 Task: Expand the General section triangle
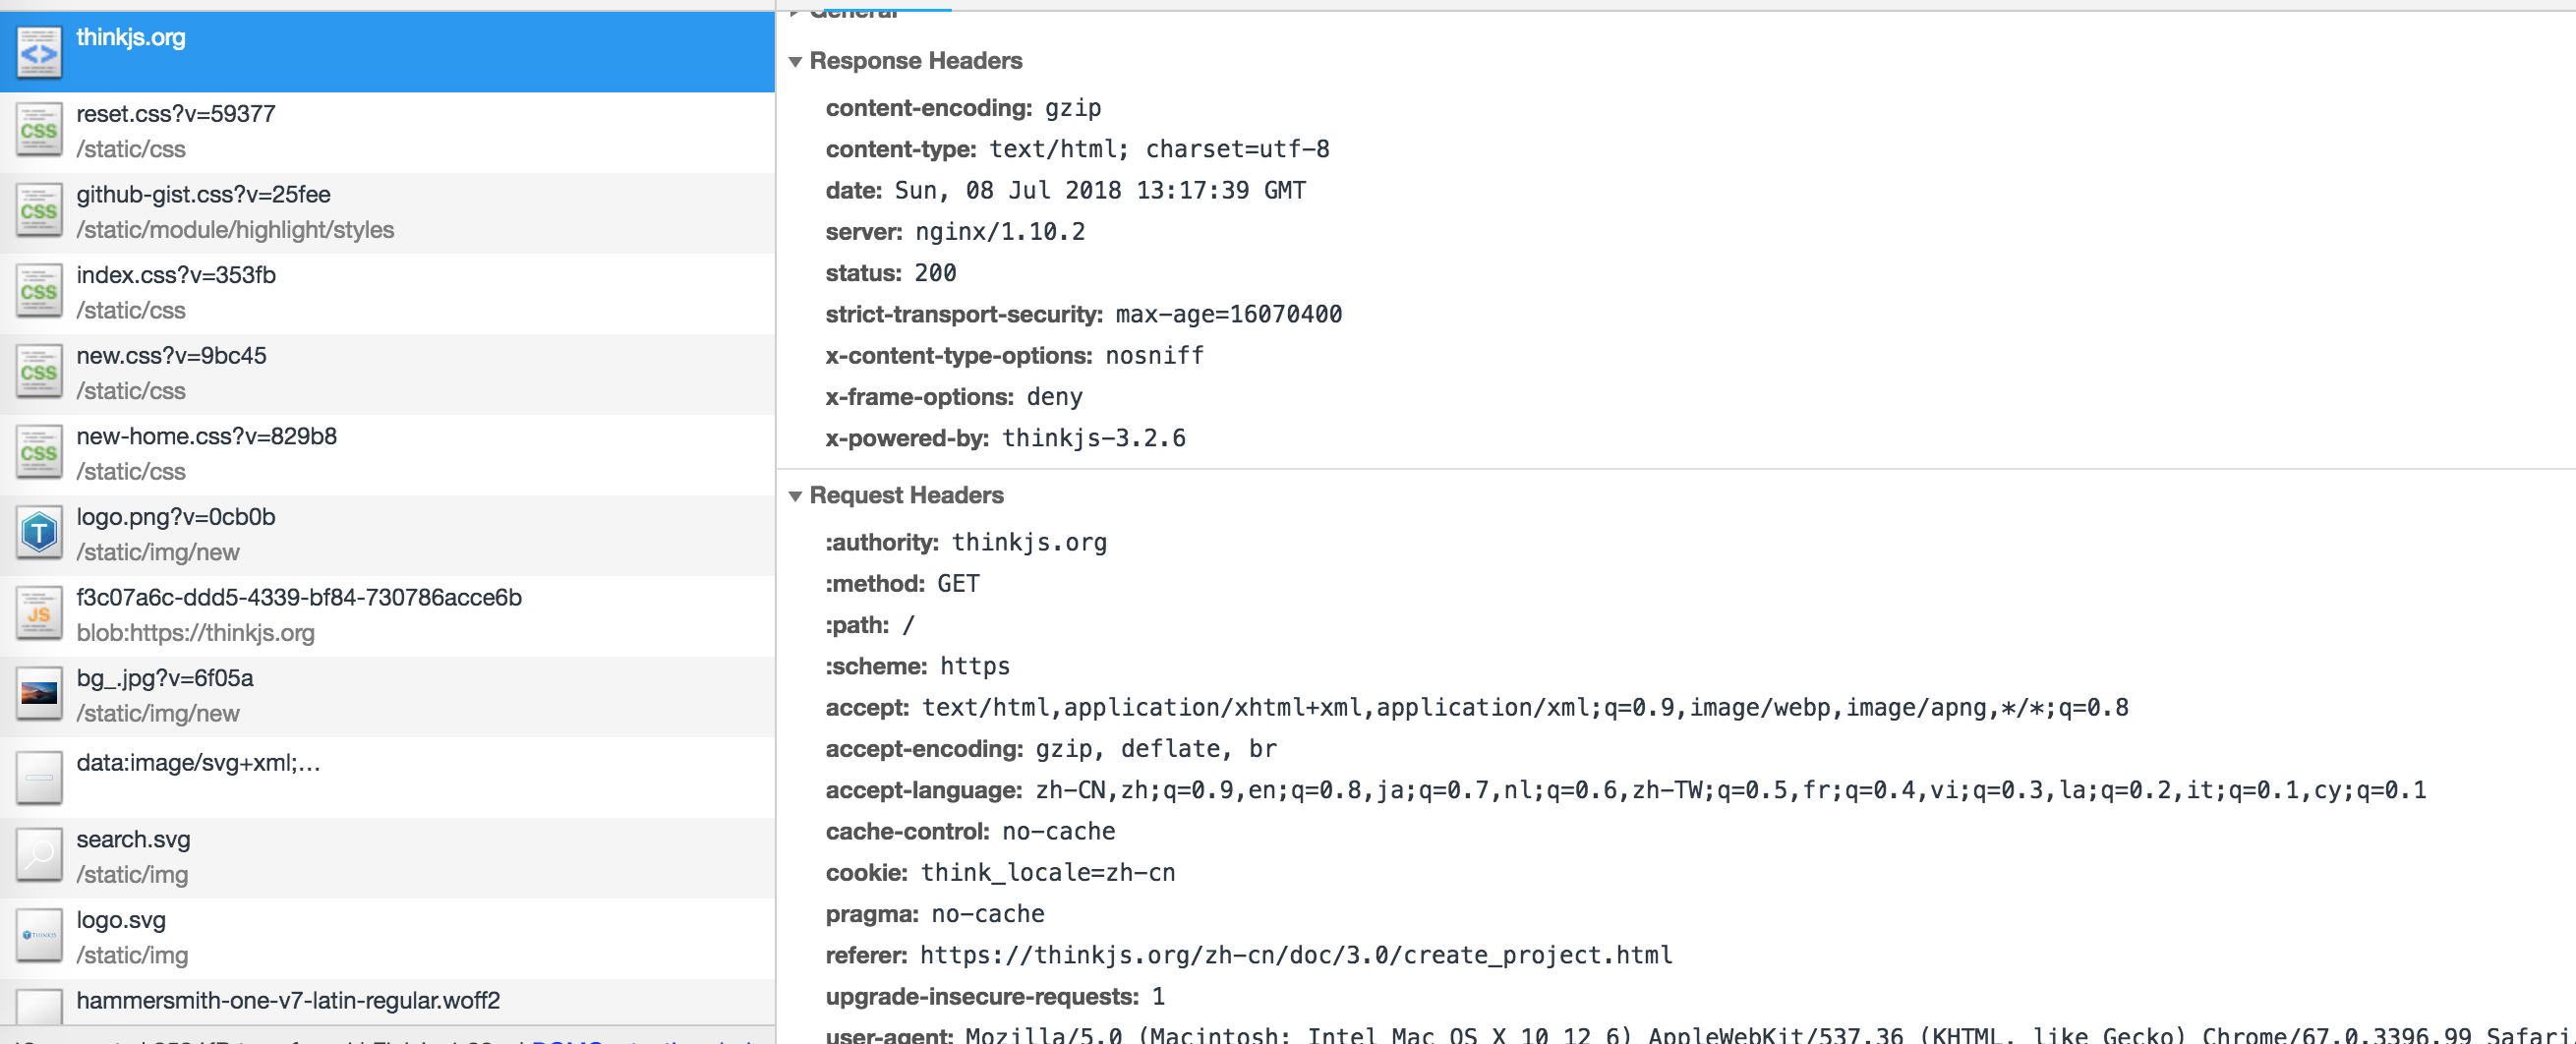point(795,13)
